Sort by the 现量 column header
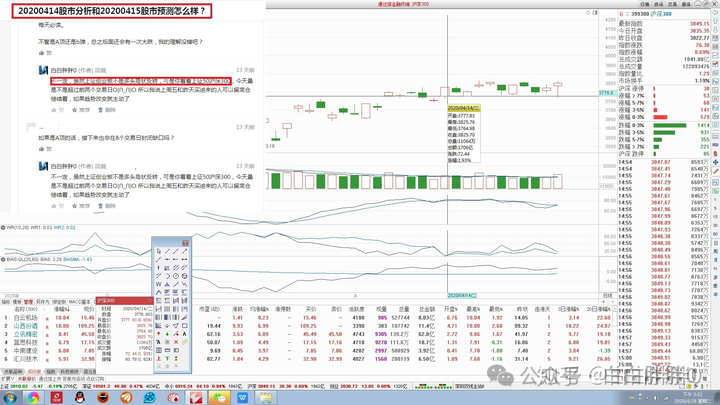 pos(382,309)
